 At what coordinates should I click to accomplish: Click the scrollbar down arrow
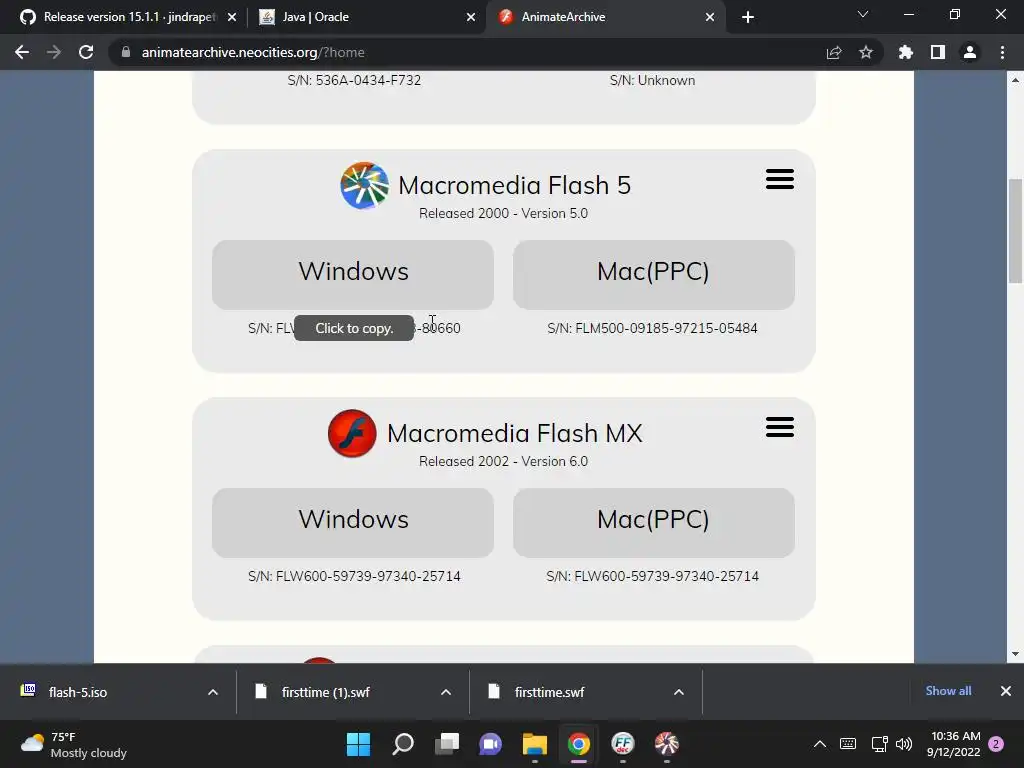pos(1016,654)
